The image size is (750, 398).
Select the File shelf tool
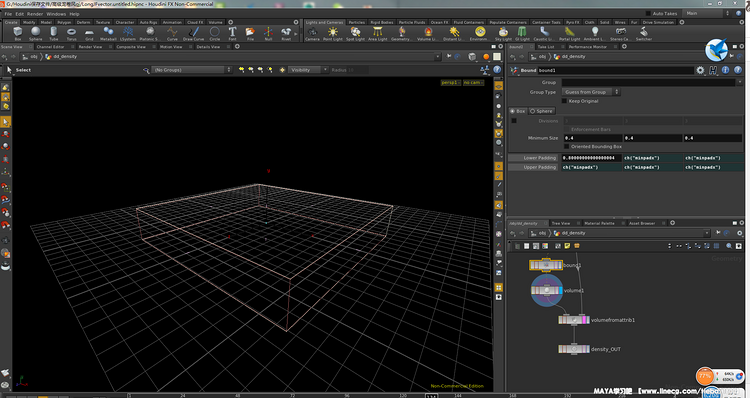pos(250,33)
